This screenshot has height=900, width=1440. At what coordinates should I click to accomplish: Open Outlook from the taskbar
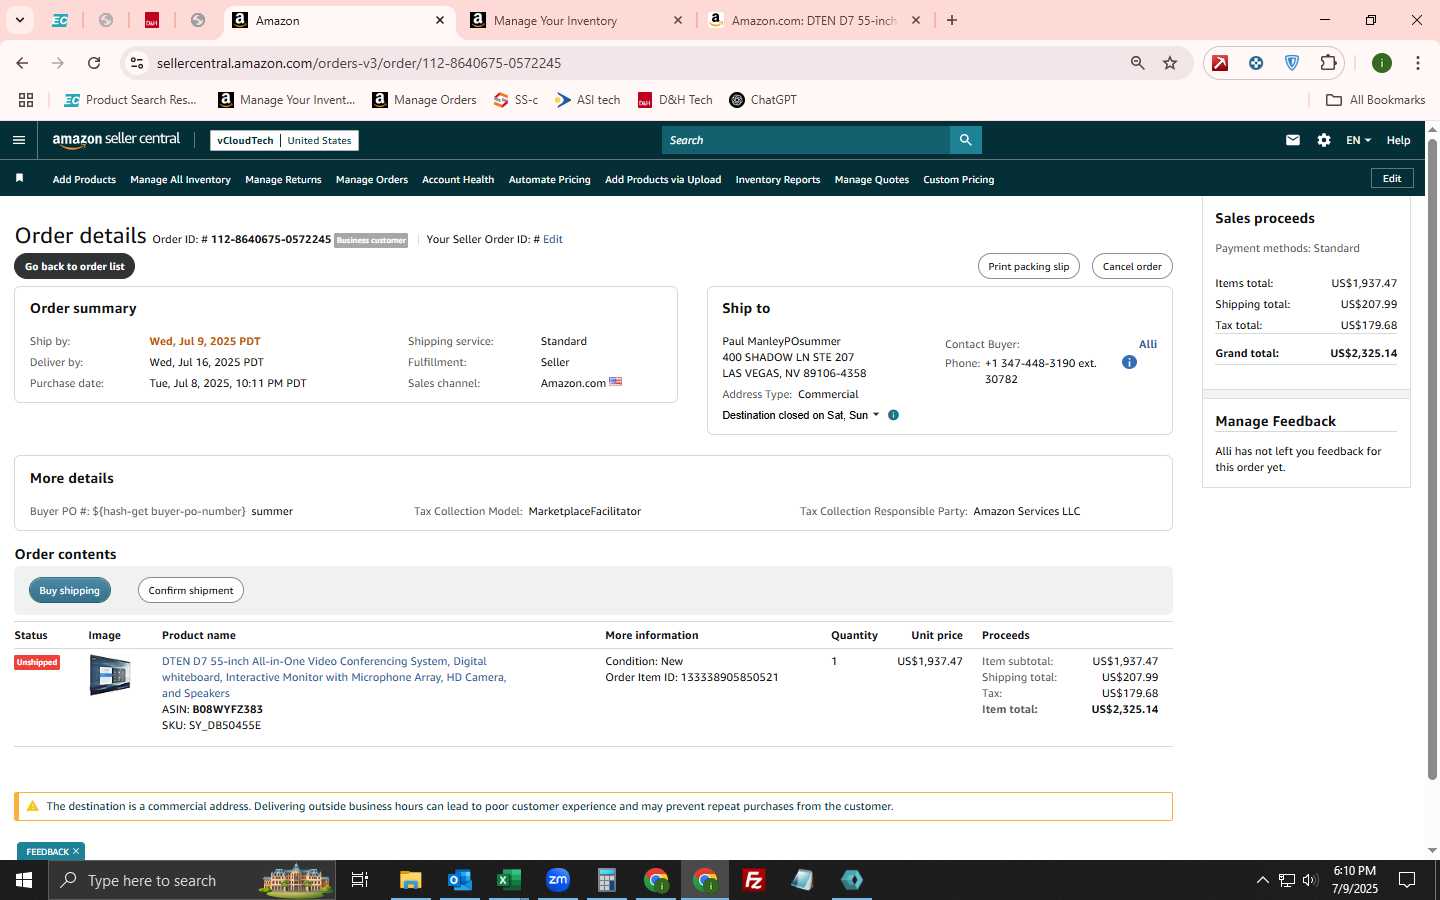(x=459, y=880)
